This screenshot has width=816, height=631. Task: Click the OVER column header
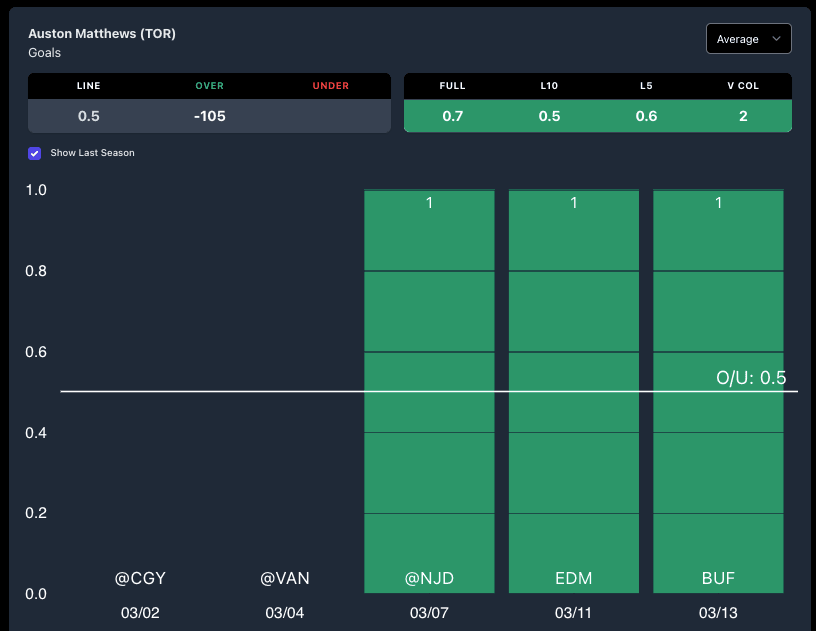pyautogui.click(x=210, y=86)
